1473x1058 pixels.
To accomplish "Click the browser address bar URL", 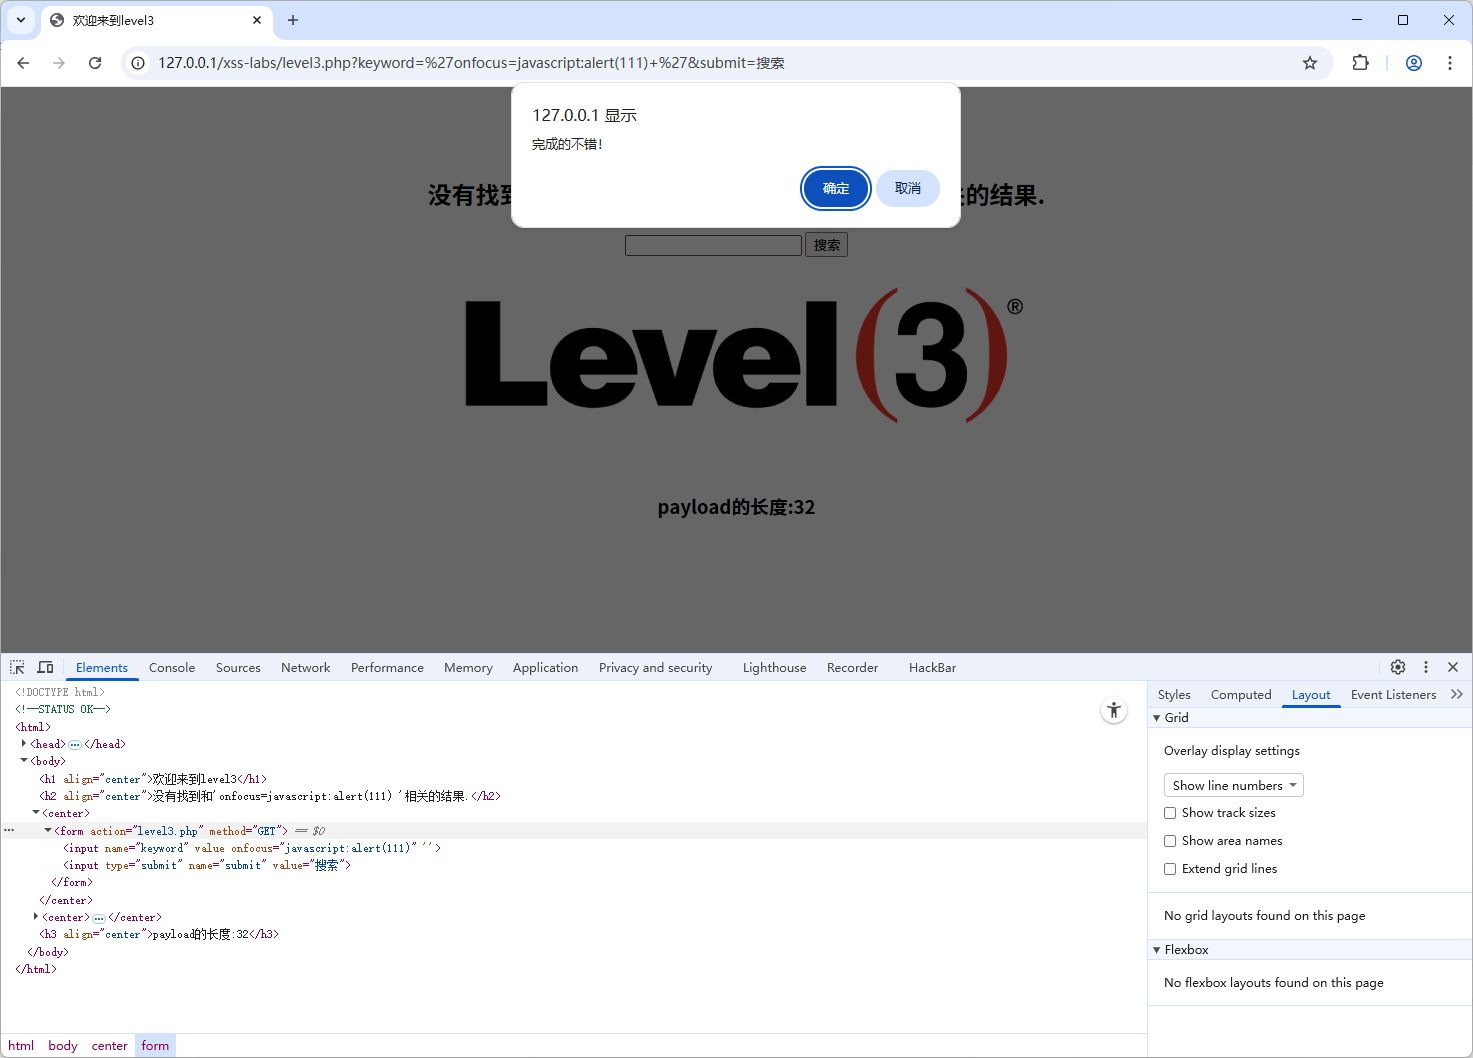I will [470, 63].
